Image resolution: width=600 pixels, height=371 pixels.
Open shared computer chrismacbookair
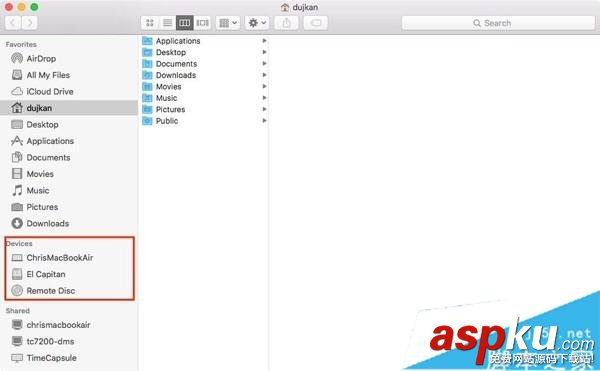(69, 325)
